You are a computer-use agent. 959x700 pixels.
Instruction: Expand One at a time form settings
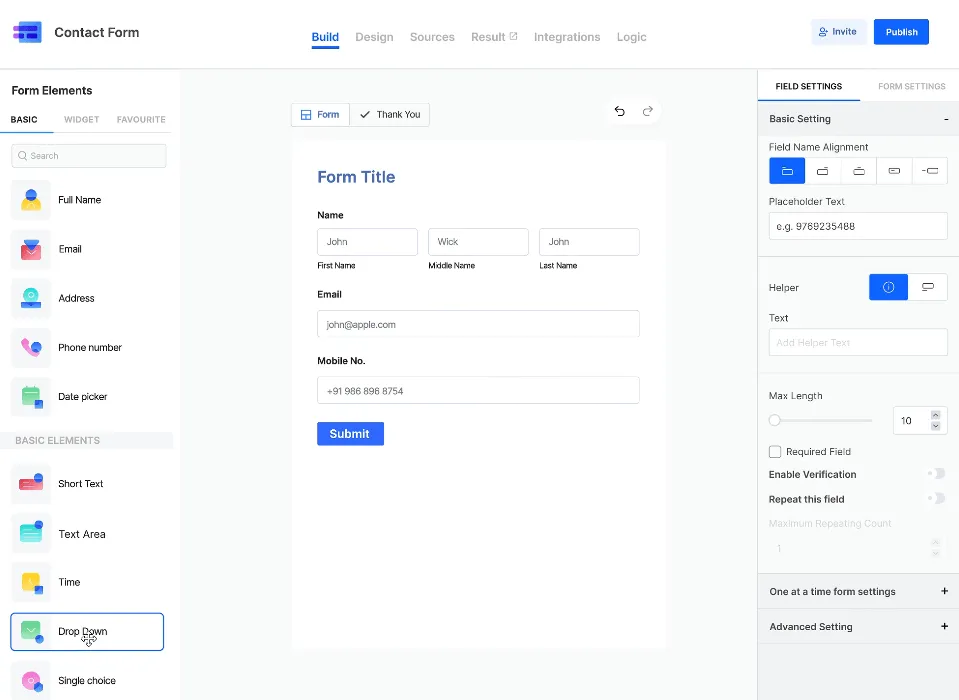(944, 591)
